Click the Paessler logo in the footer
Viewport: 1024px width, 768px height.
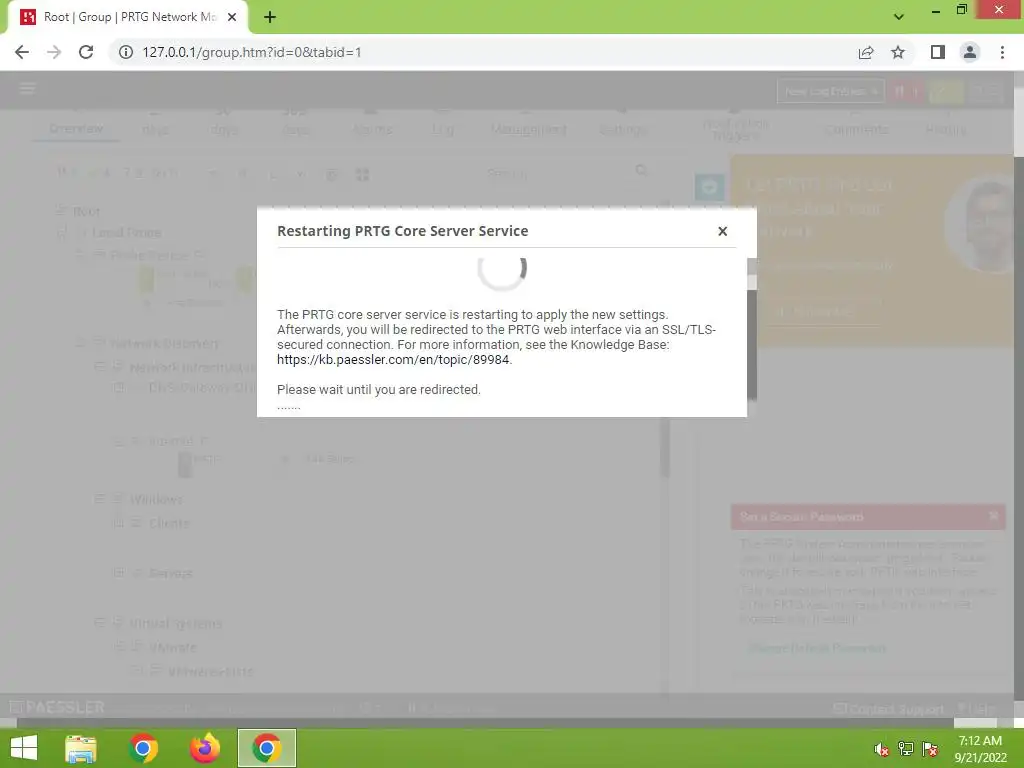[57, 707]
